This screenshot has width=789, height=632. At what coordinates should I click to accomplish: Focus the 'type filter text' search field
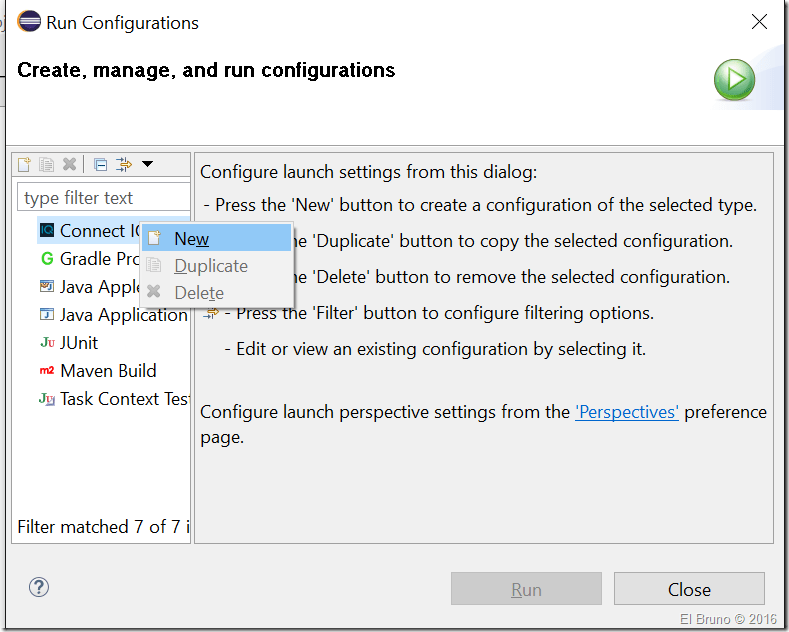[x=103, y=198]
